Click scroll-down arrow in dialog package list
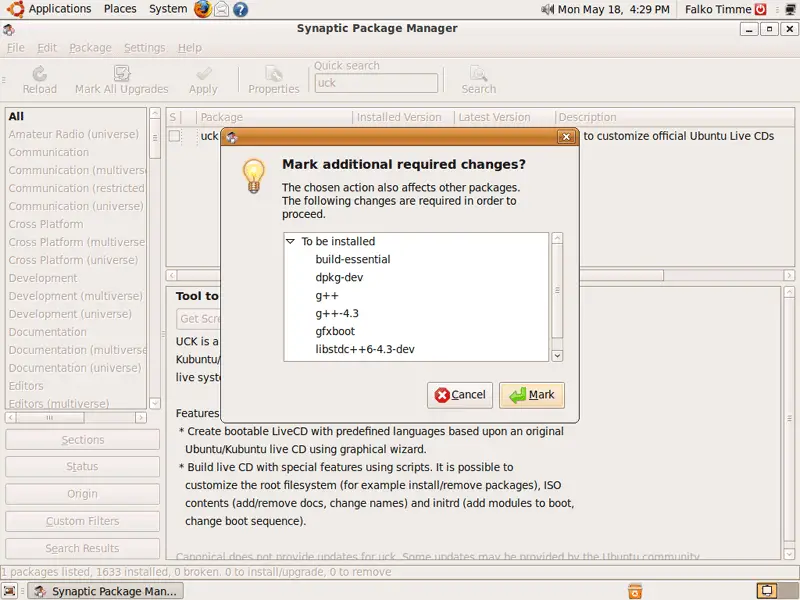 (557, 356)
